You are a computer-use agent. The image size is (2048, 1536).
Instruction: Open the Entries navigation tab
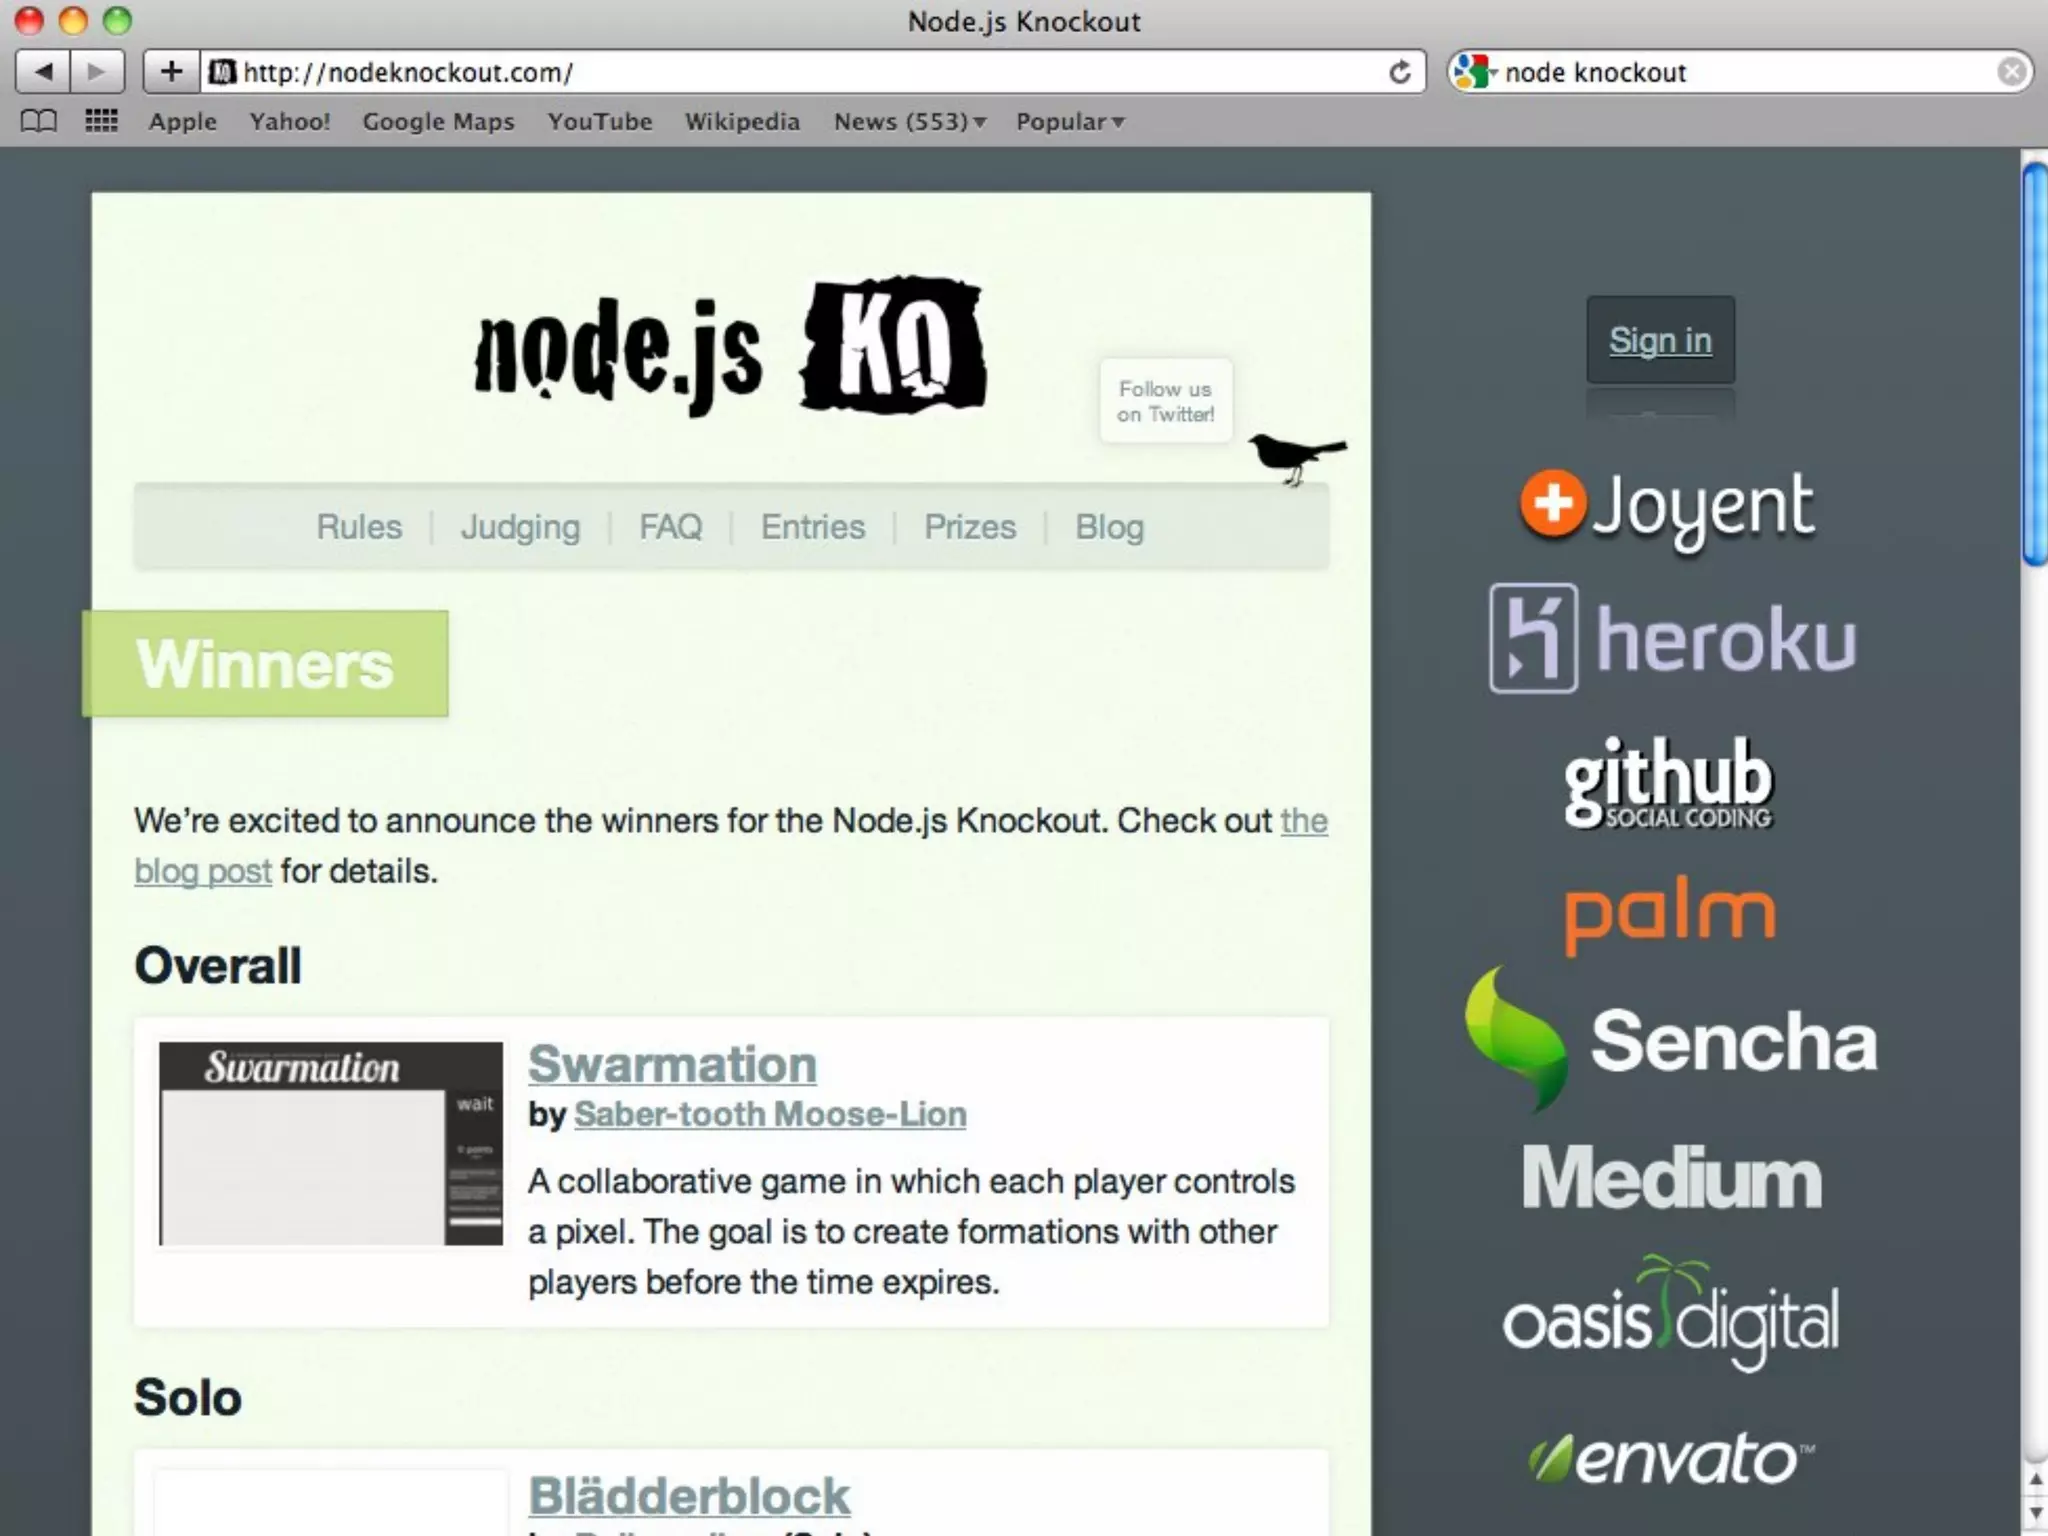tap(812, 527)
